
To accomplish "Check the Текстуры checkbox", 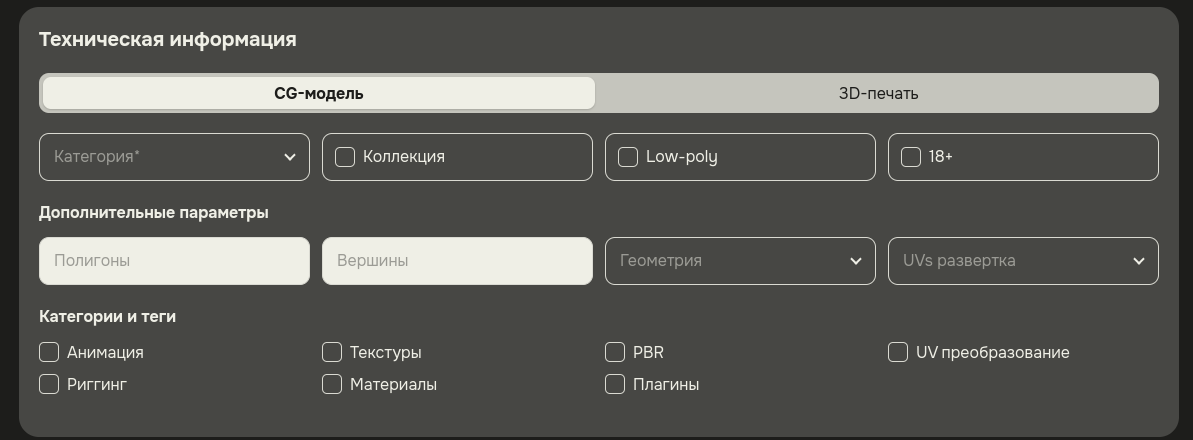I will point(332,352).
